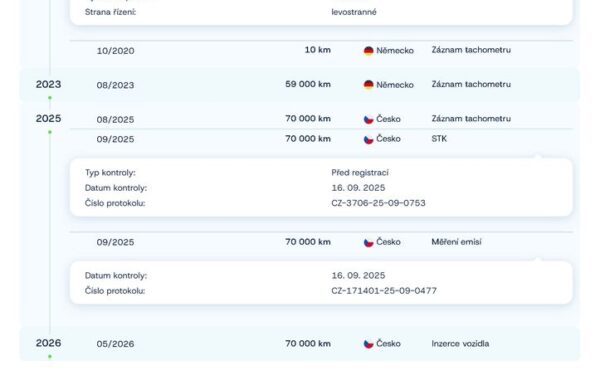Click Česko in the 05/2026 row
This screenshot has width=600, height=390.
point(388,344)
